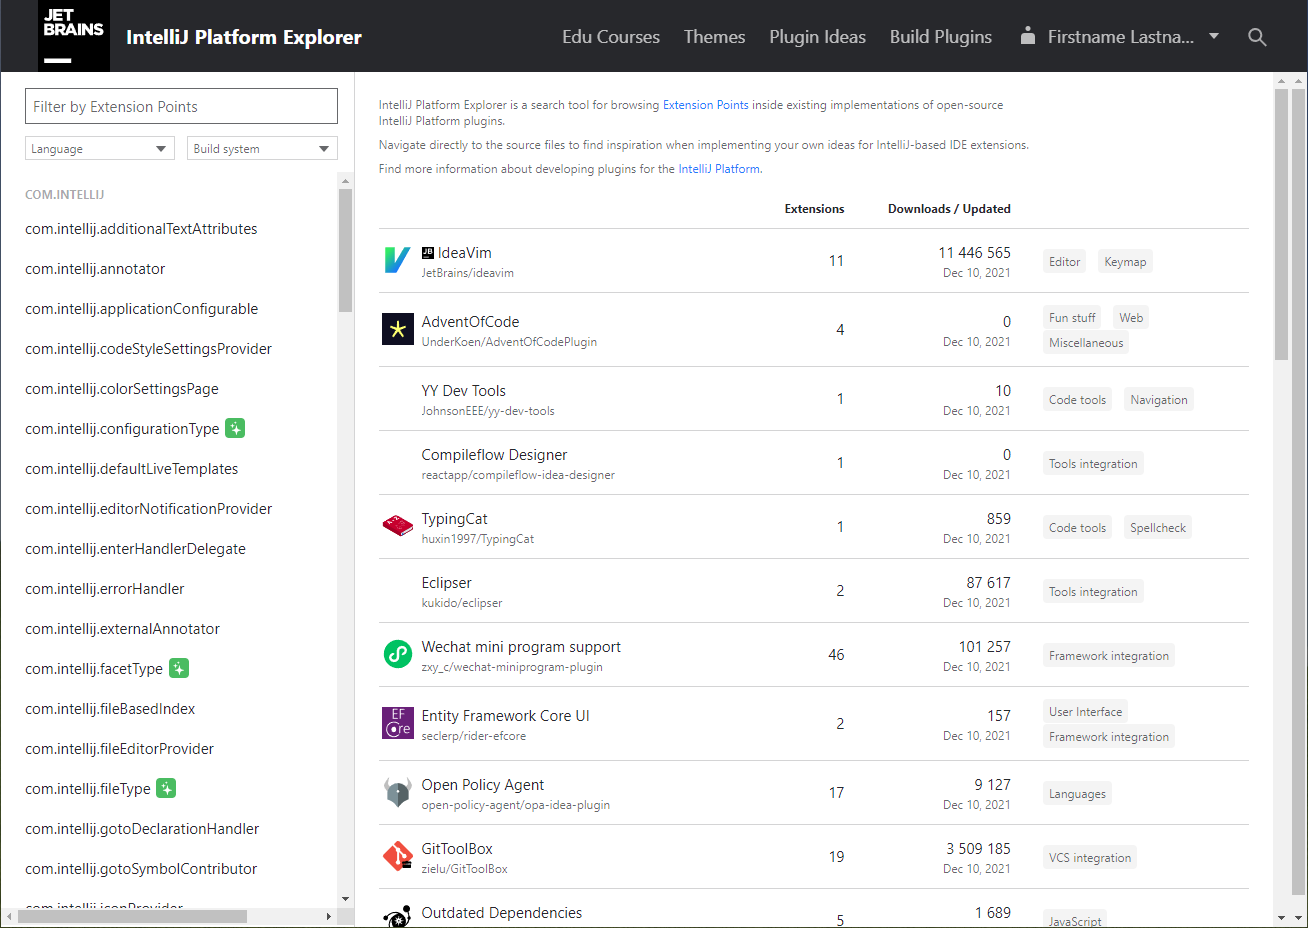
Task: Open Edu Courses in navigation
Action: click(611, 37)
